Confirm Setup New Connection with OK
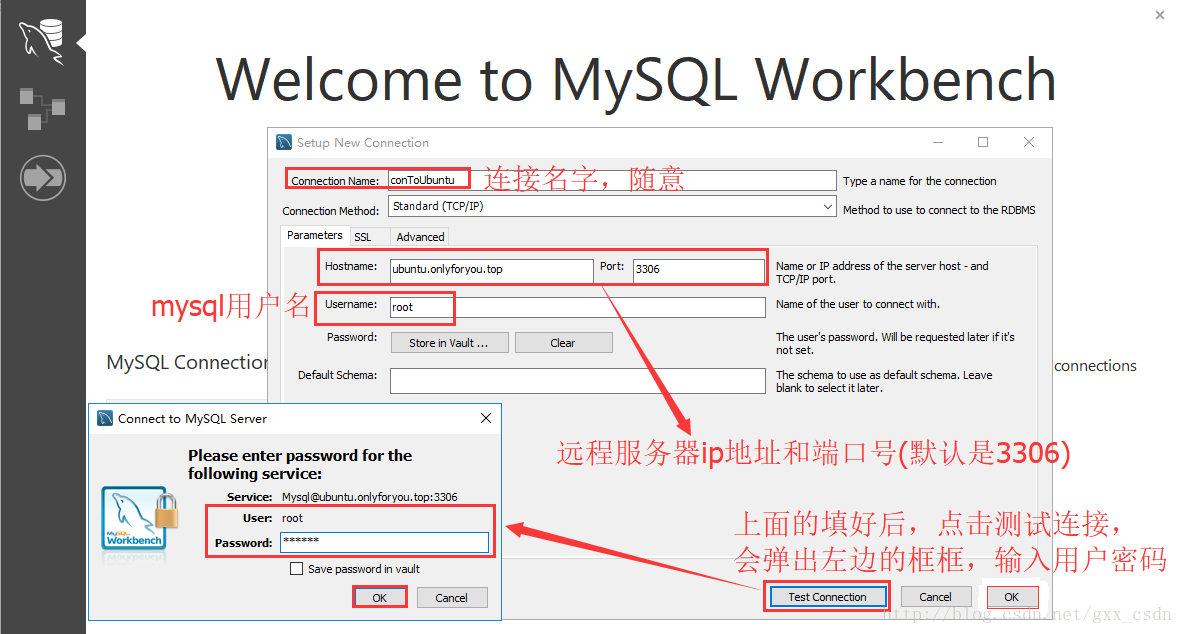 (1012, 597)
